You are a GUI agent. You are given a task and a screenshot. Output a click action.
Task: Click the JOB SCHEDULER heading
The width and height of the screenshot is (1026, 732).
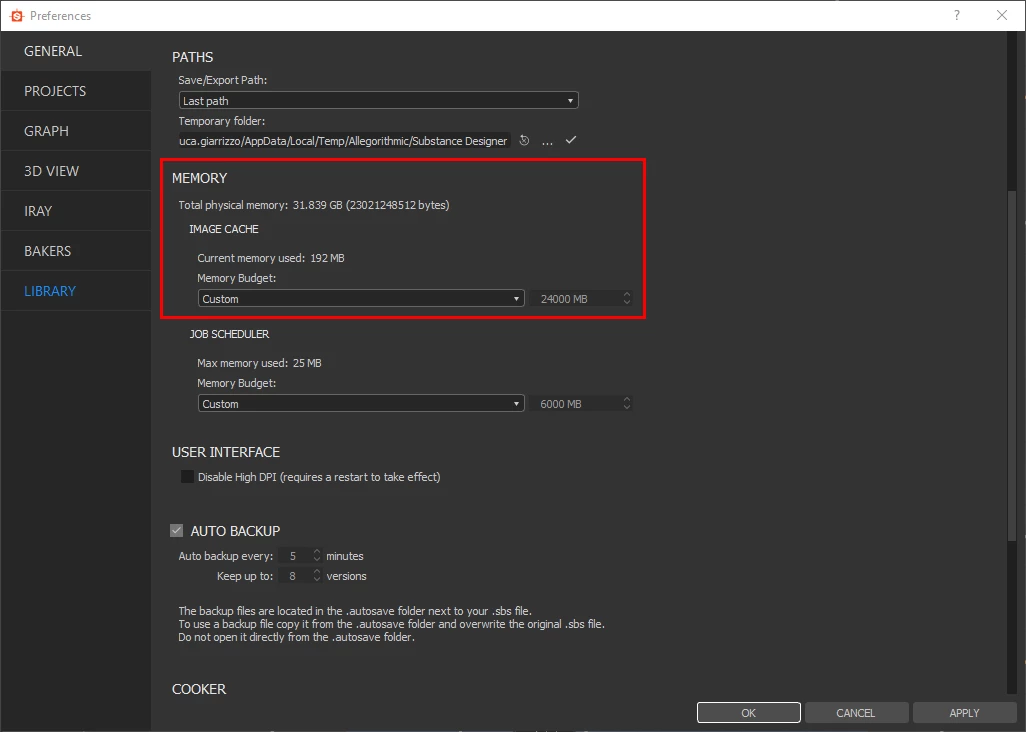pos(229,334)
